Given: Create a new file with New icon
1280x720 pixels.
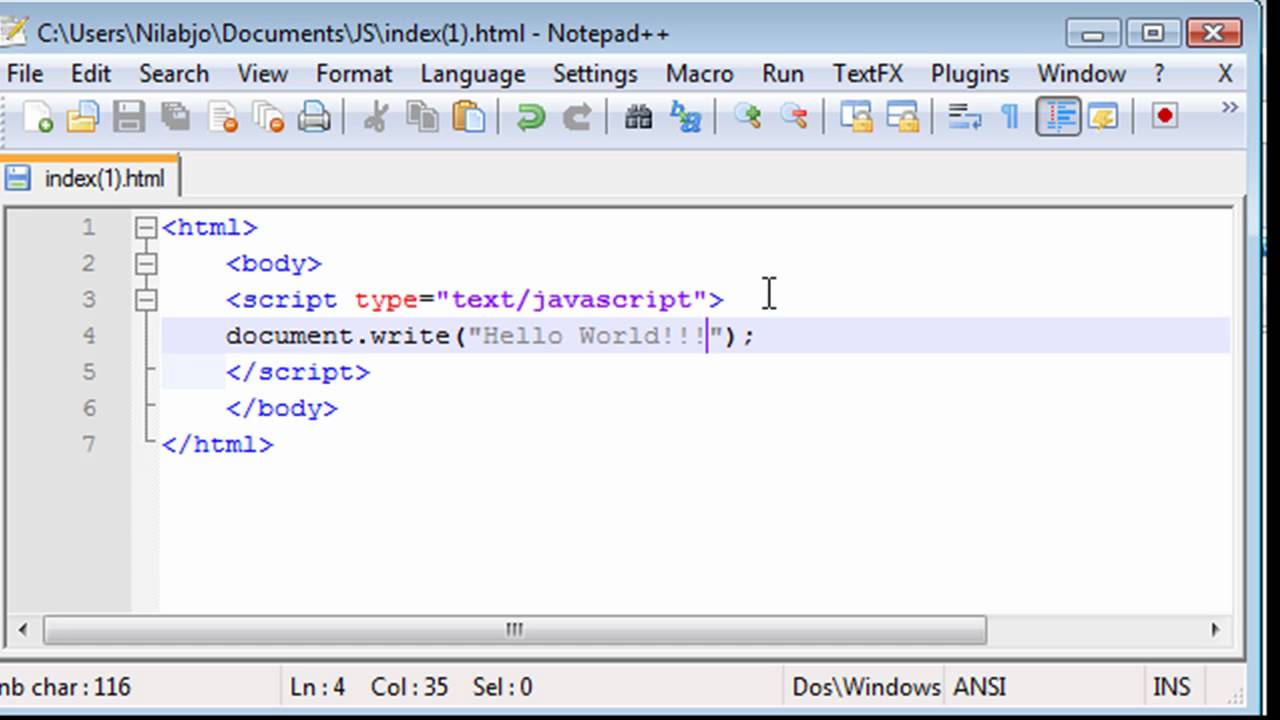Looking at the screenshot, I should pos(38,117).
